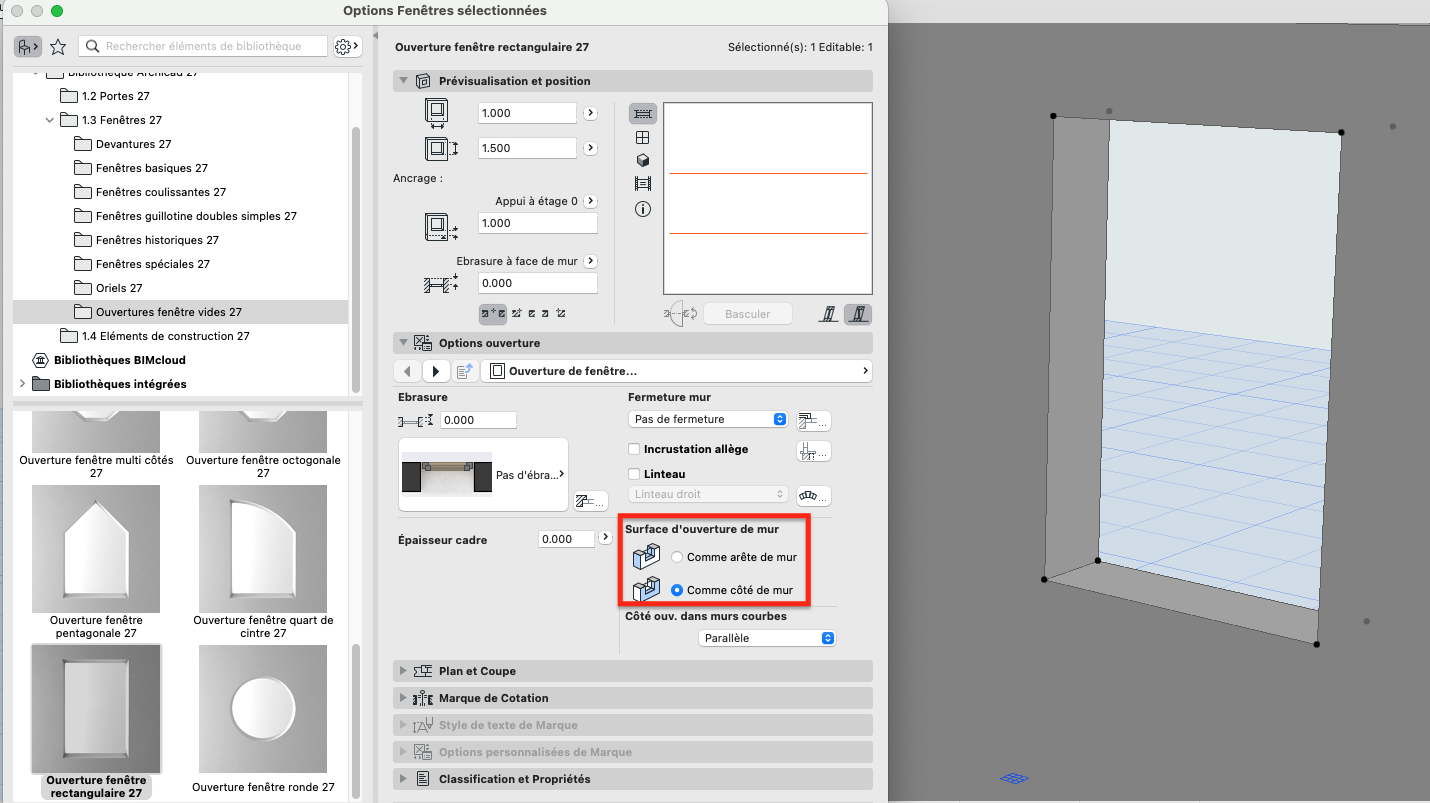Viewport: 1430px width, 803px height.
Task: Open lintel shape settings icon button
Action: (813, 495)
